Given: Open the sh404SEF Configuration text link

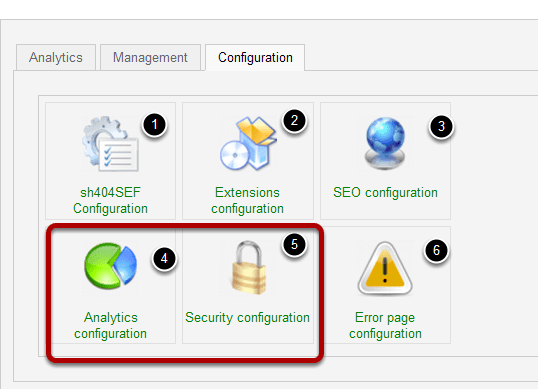Looking at the screenshot, I should pyautogui.click(x=110, y=200).
